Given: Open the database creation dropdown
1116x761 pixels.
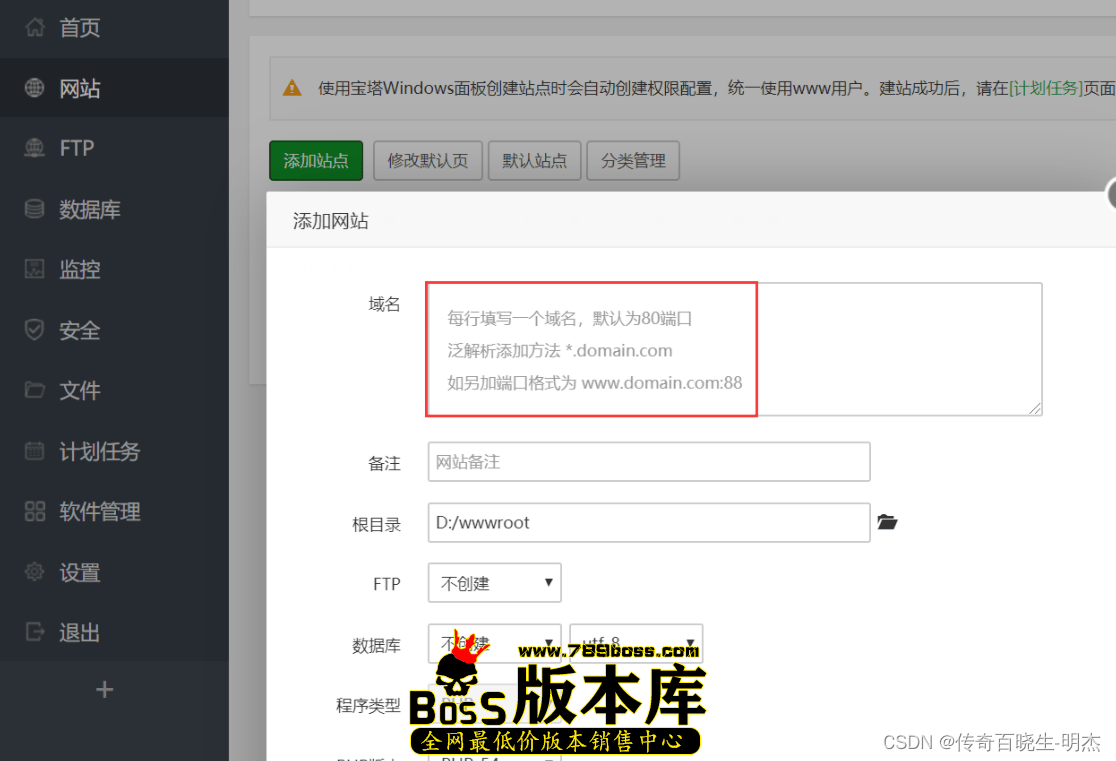Looking at the screenshot, I should coord(494,643).
